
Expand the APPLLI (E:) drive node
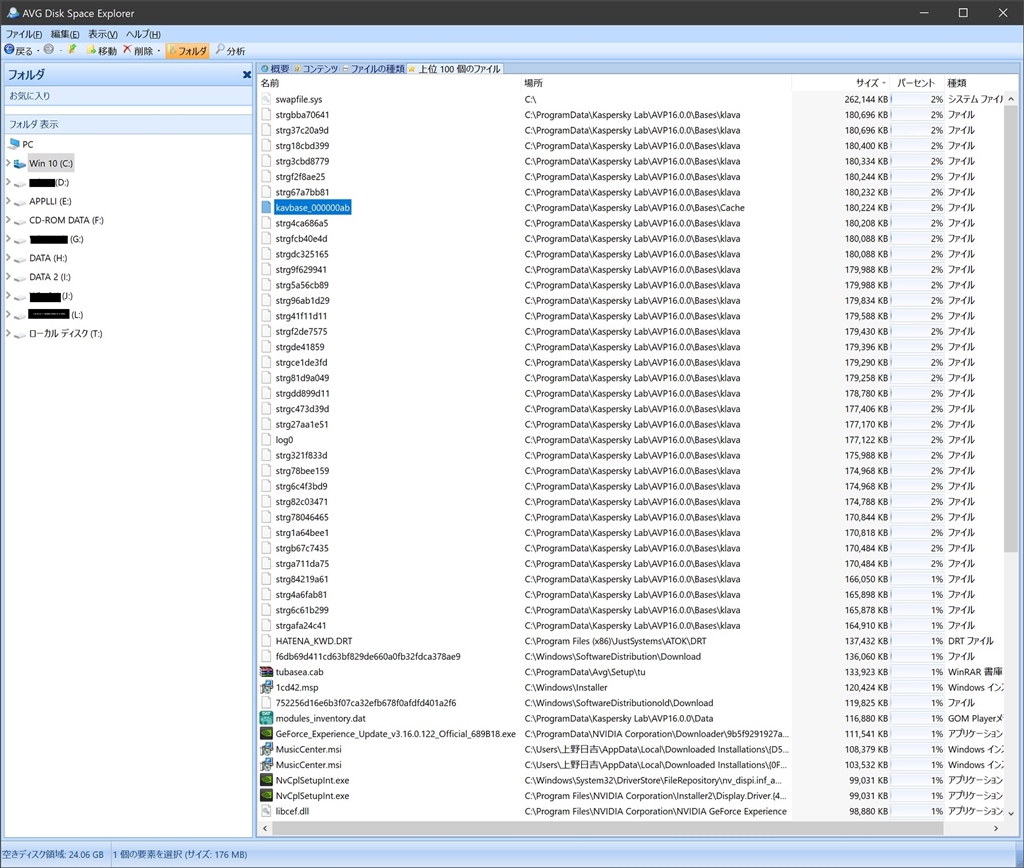[x=8, y=201]
